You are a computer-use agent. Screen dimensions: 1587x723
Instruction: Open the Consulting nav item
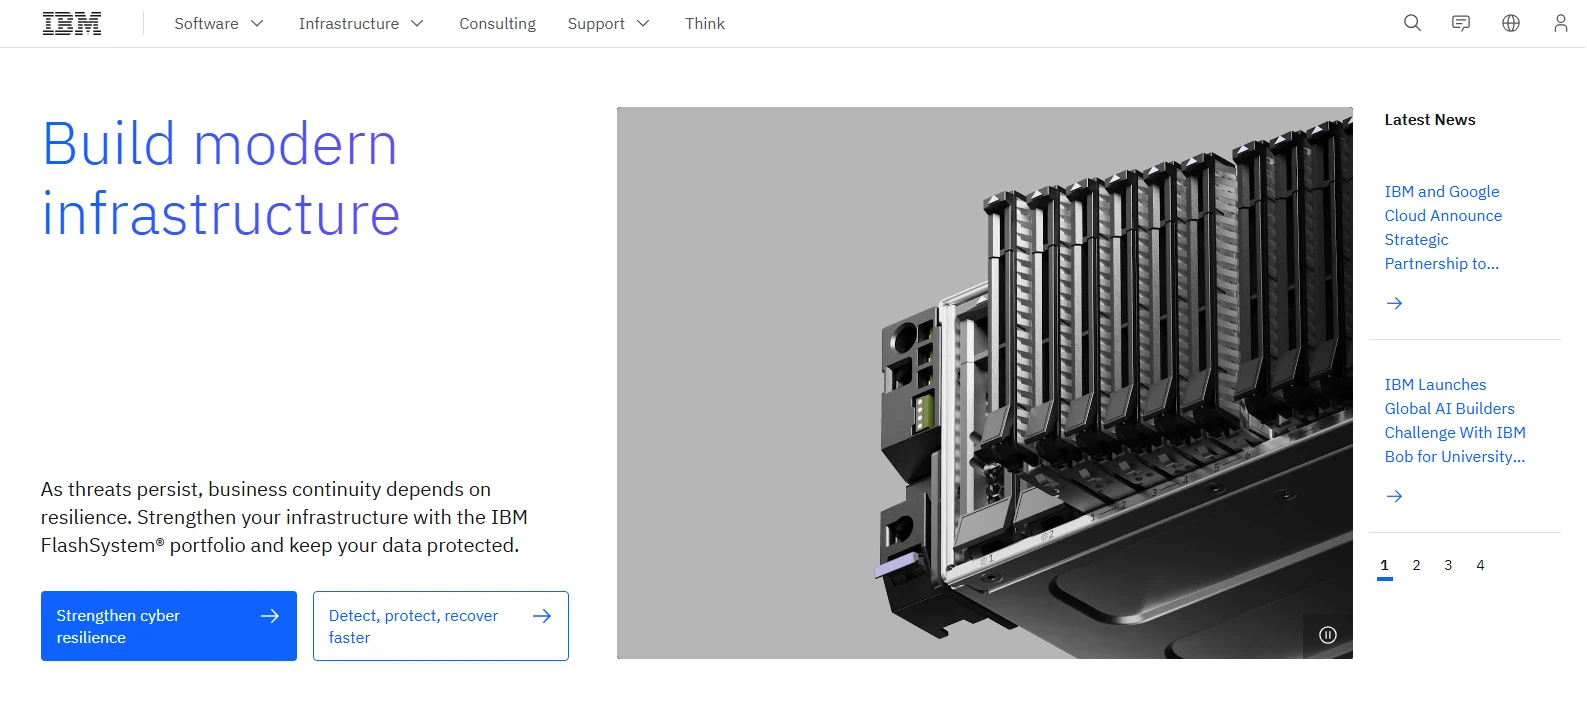[x=497, y=23]
